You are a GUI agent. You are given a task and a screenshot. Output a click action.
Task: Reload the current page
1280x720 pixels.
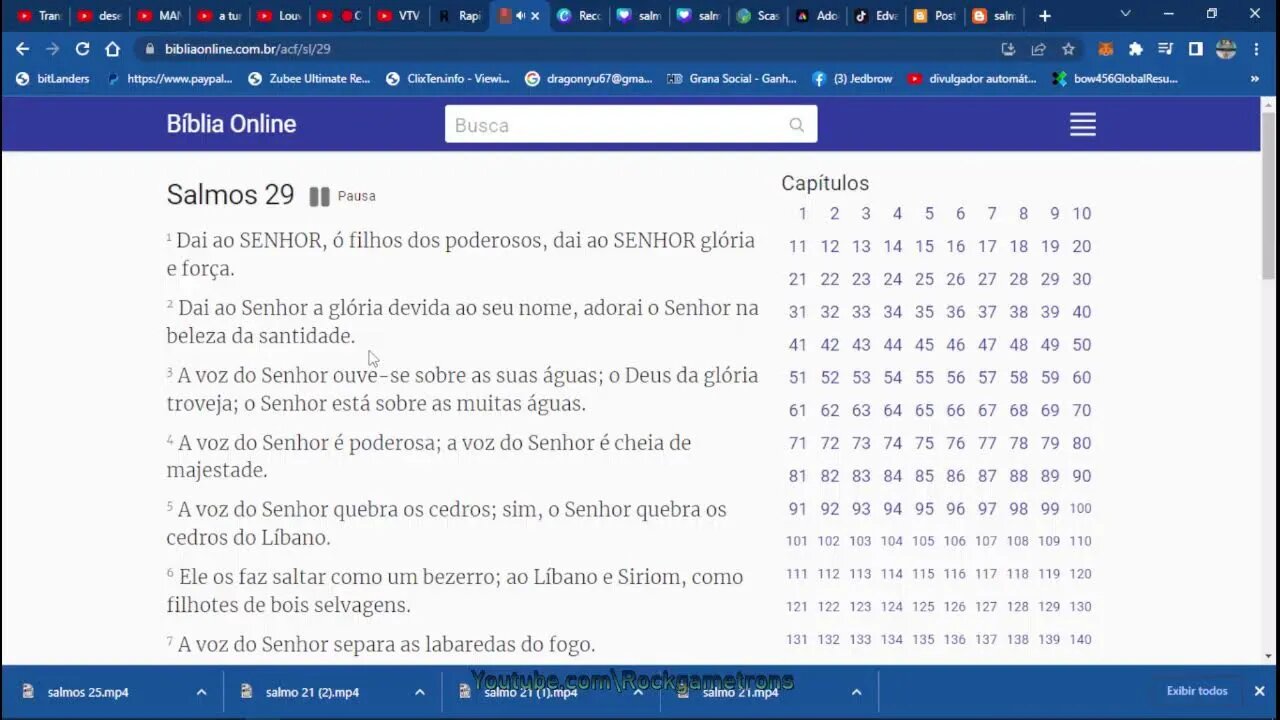82,49
